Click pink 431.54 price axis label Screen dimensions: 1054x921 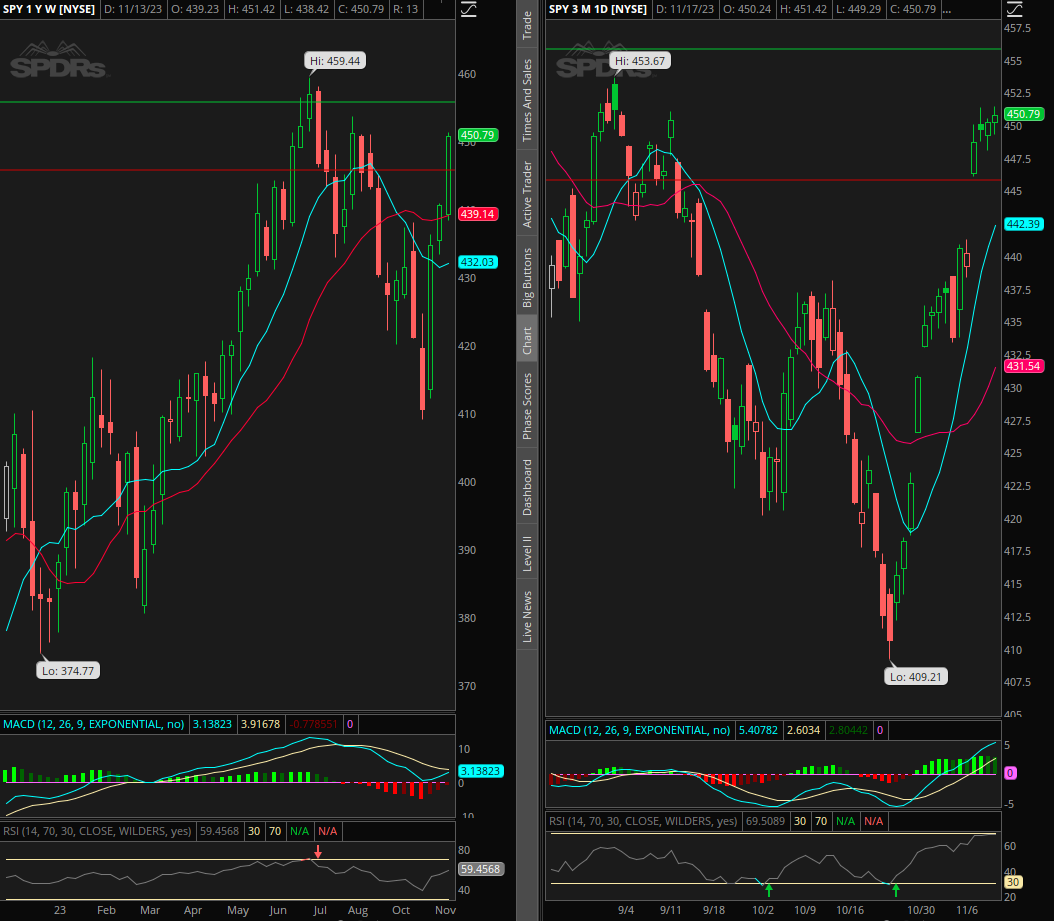point(1024,366)
